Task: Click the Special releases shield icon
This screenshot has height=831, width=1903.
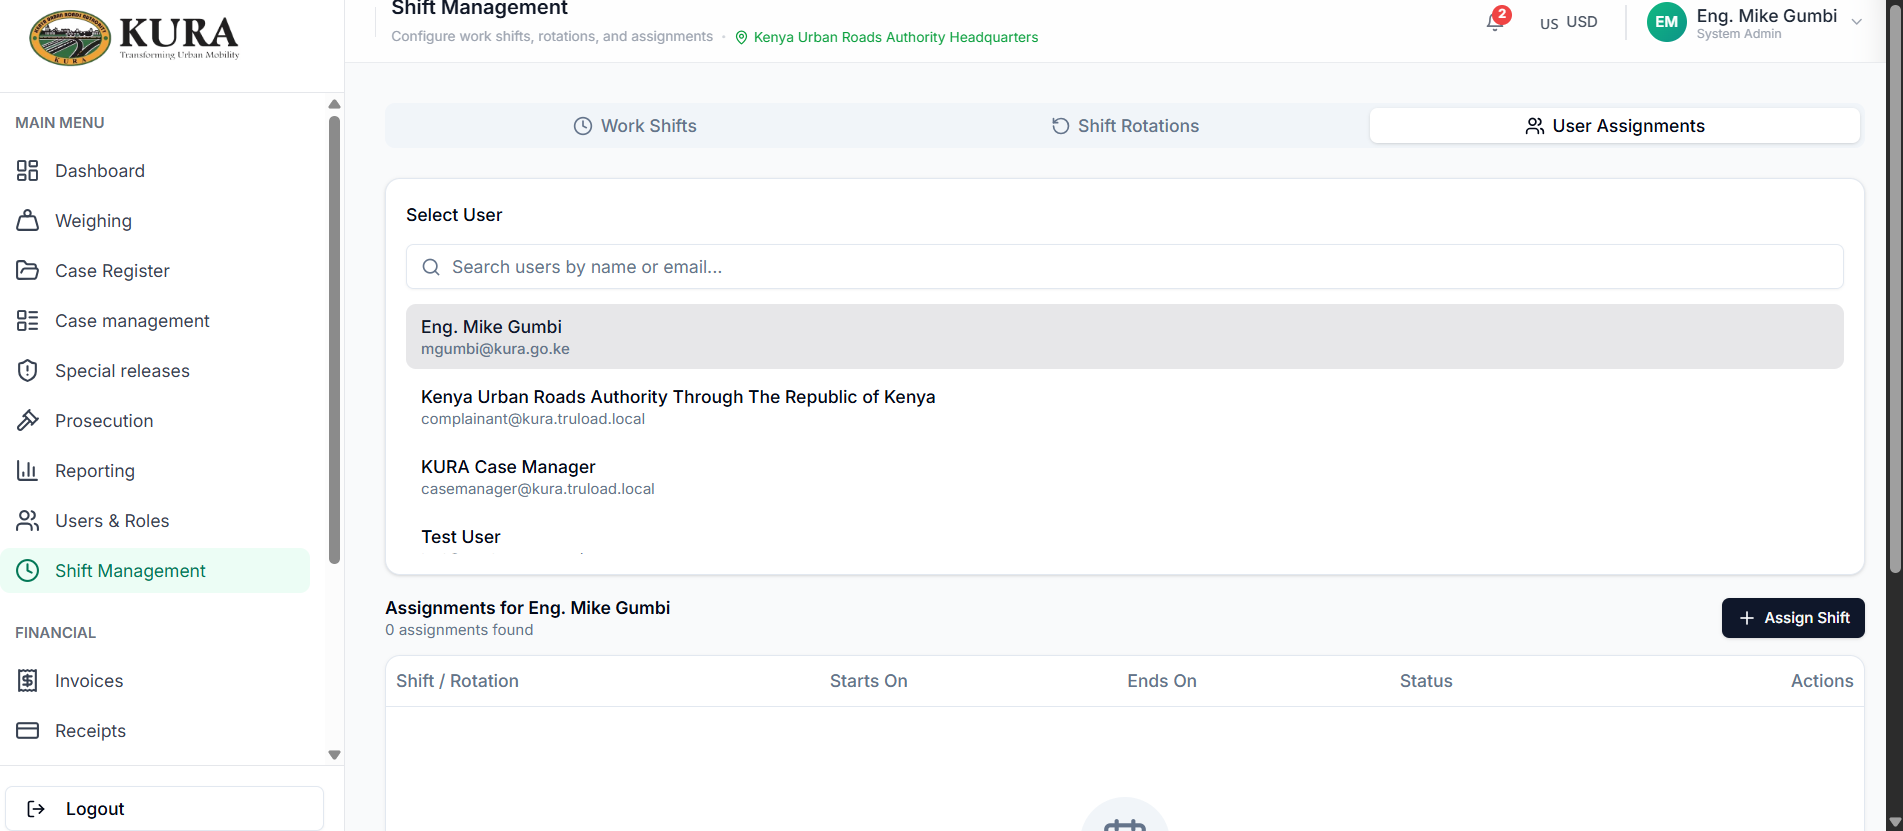Action: coord(28,371)
